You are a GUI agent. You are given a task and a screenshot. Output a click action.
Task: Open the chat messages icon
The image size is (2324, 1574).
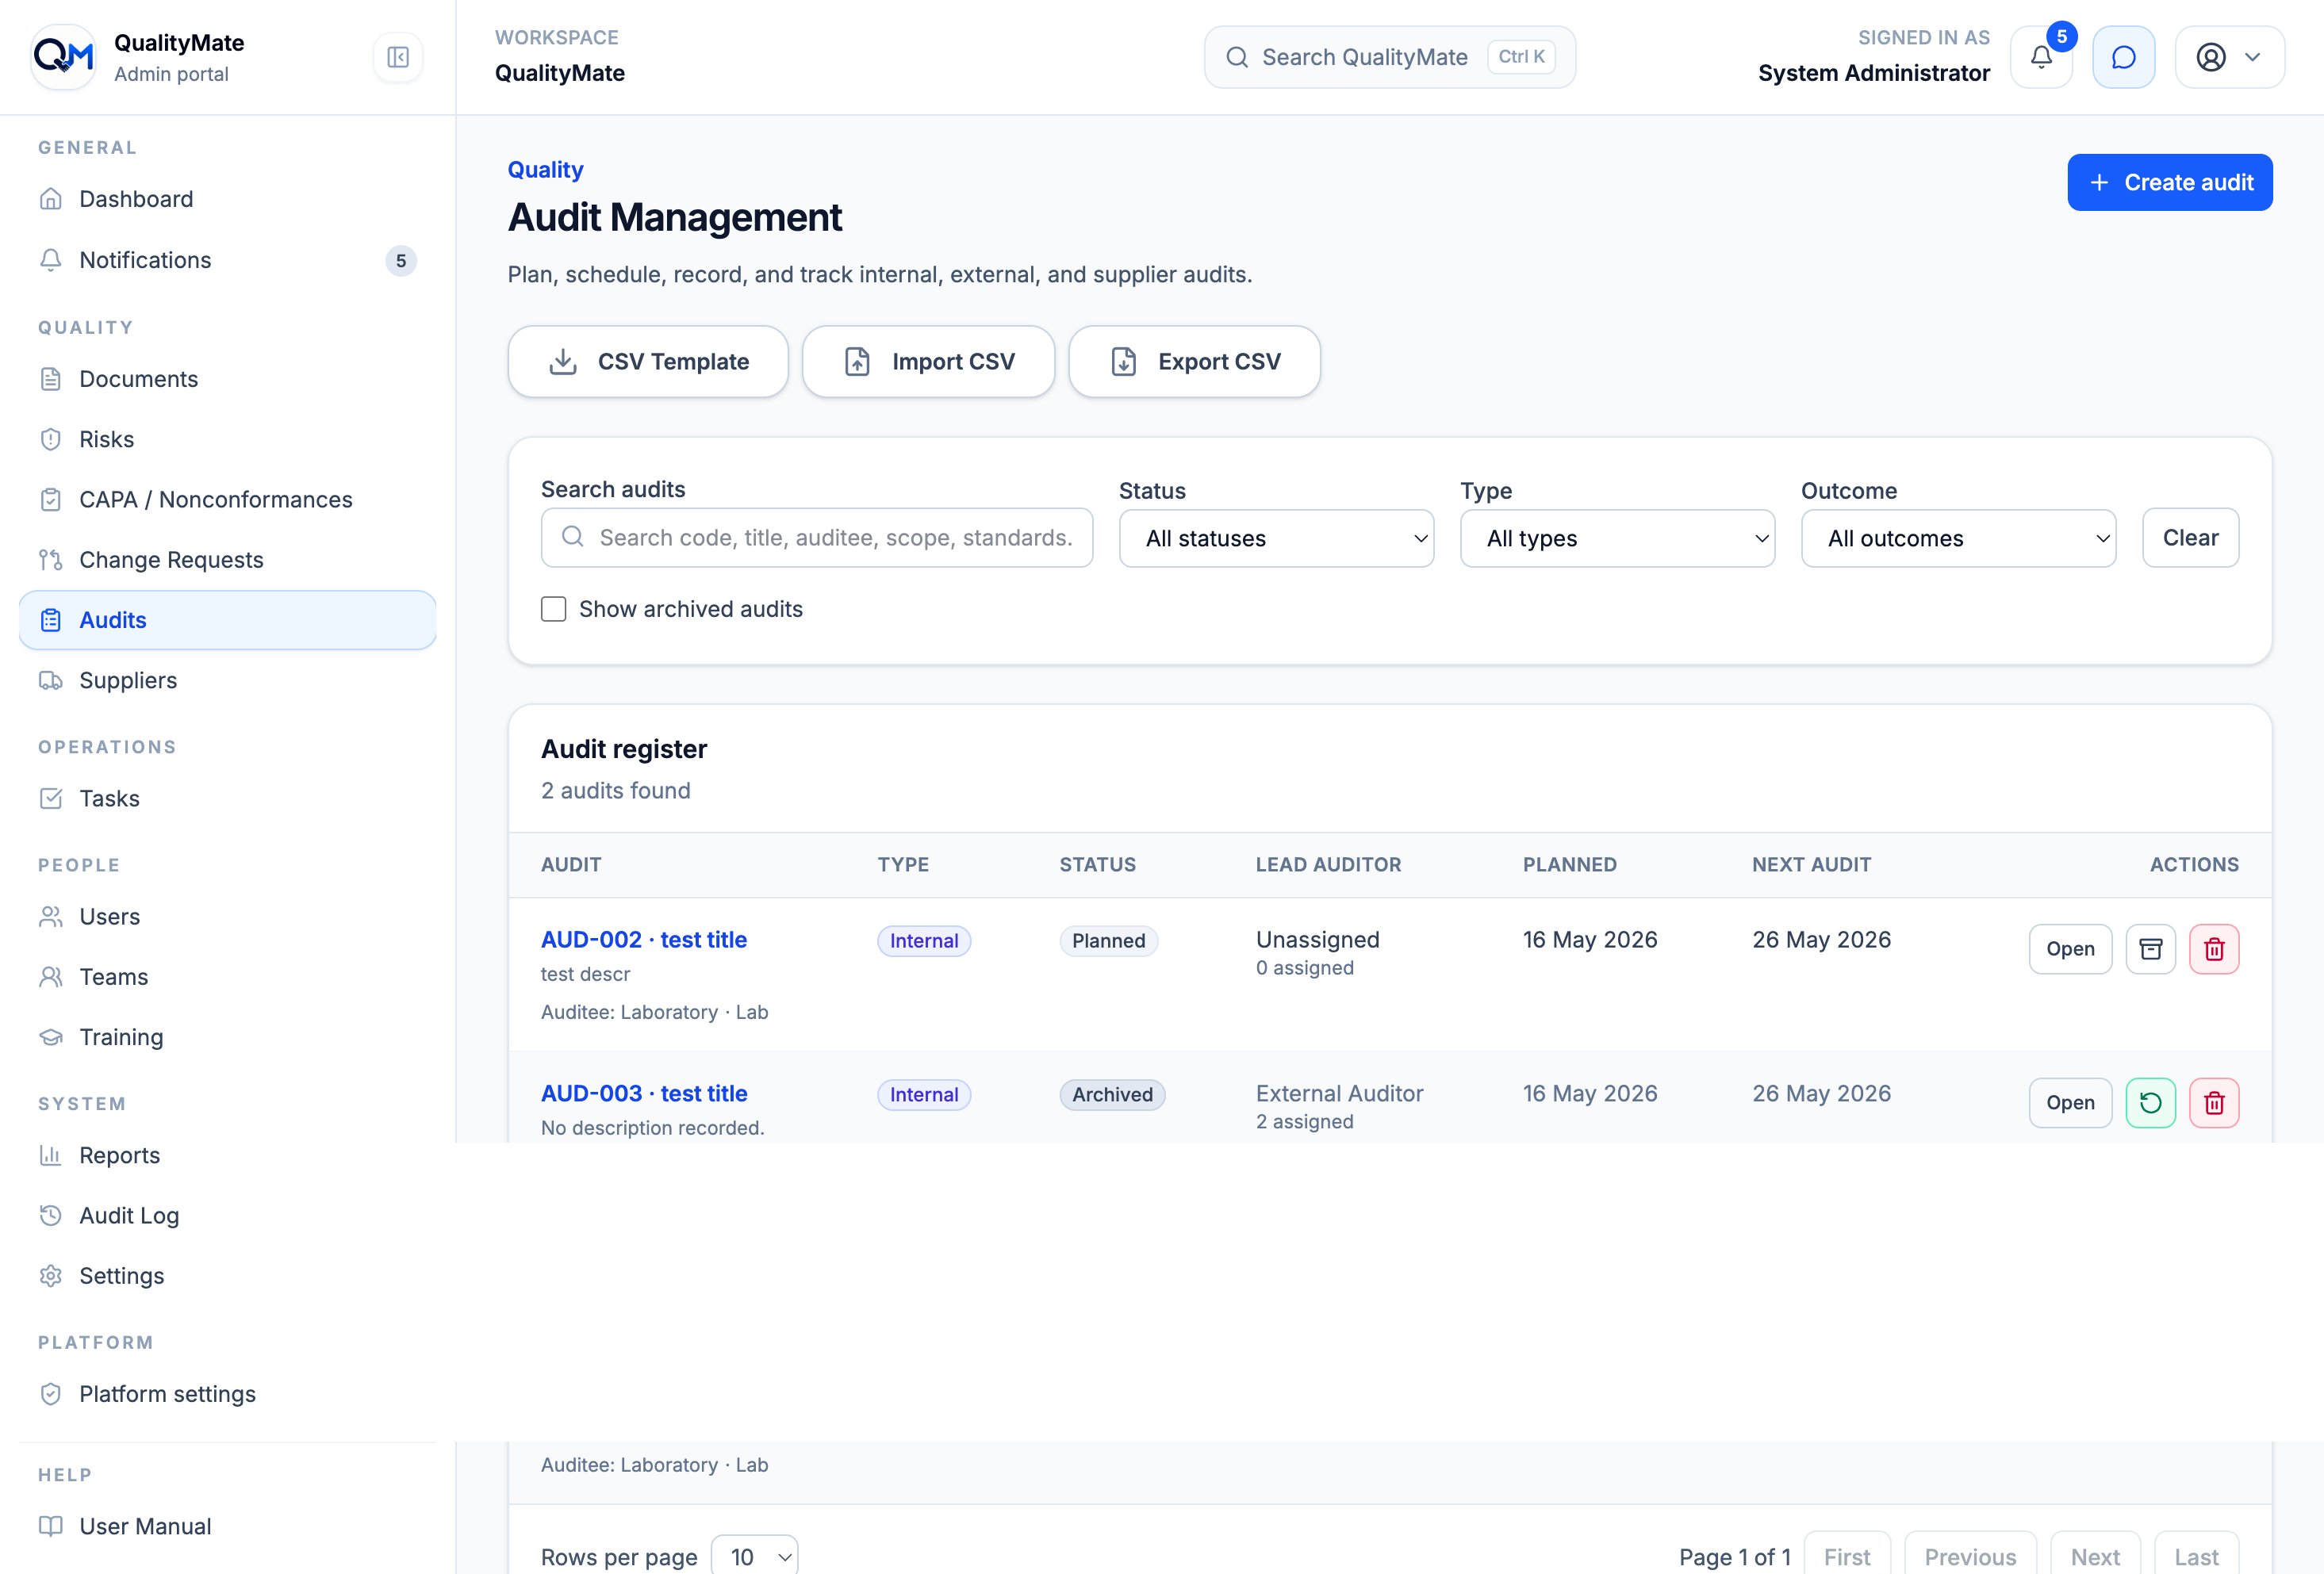point(2123,57)
